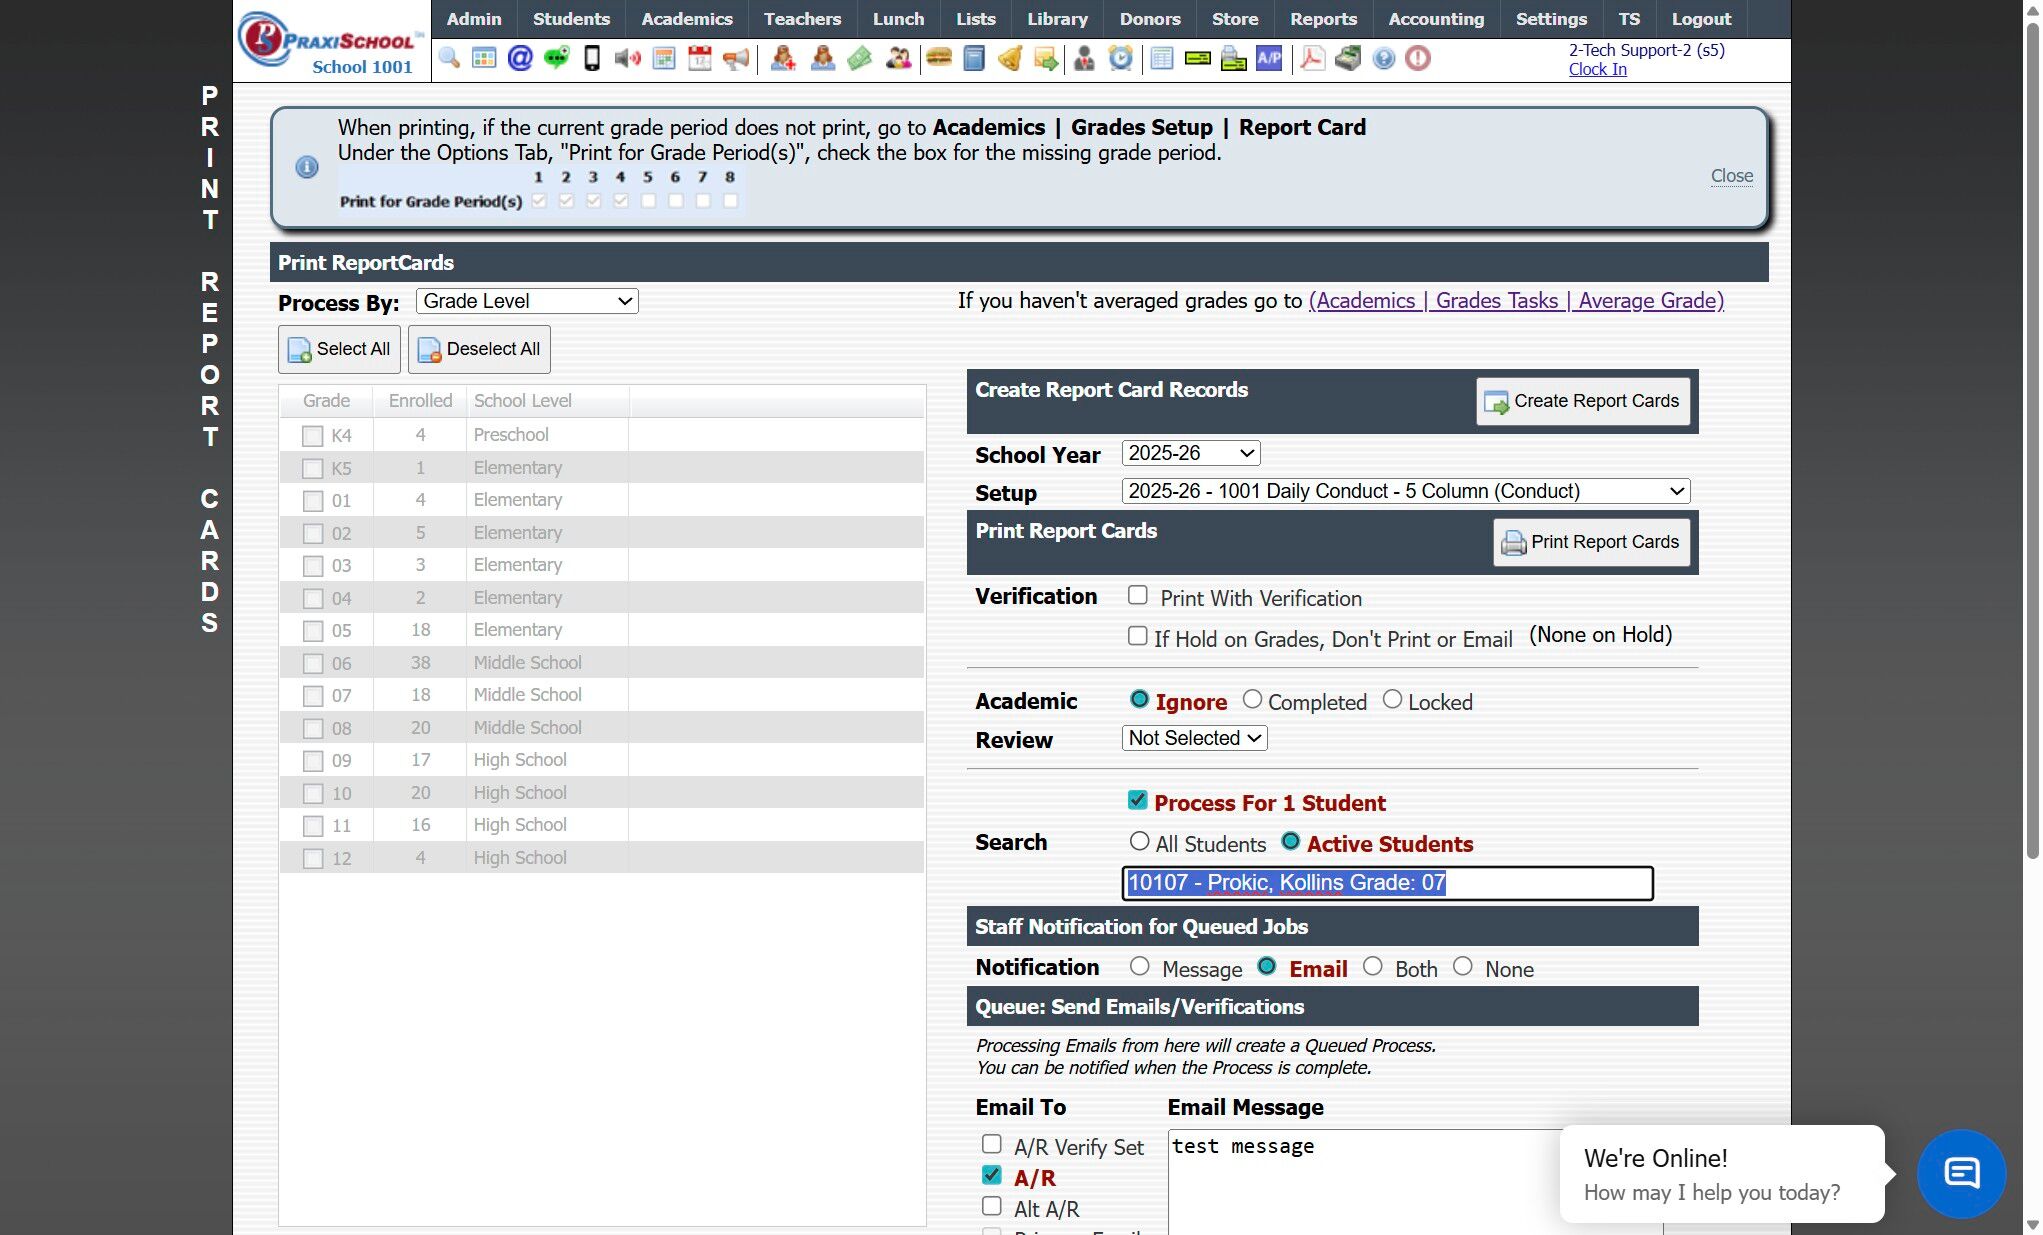The height and width of the screenshot is (1235, 2043).
Task: Open the Accounting menu
Action: pyautogui.click(x=1436, y=19)
